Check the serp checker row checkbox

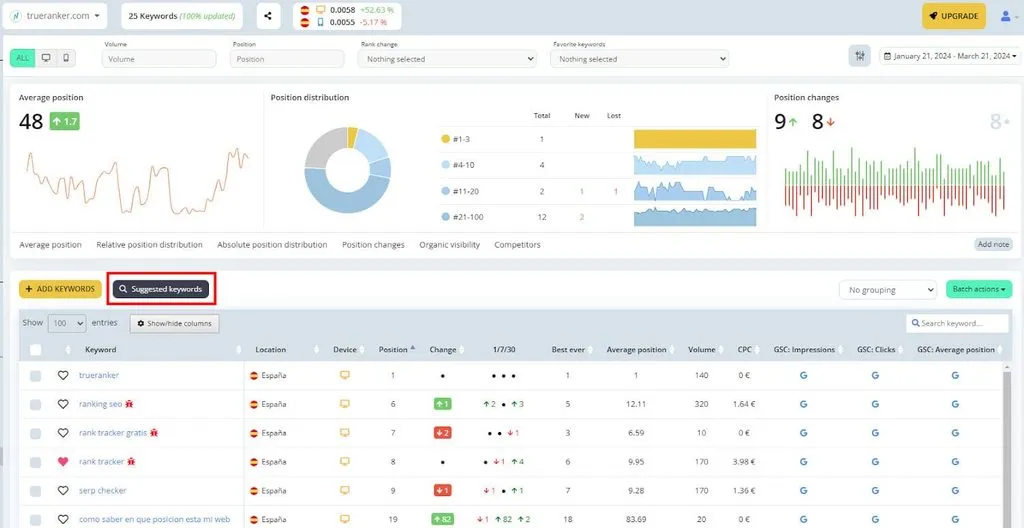[x=36, y=491]
